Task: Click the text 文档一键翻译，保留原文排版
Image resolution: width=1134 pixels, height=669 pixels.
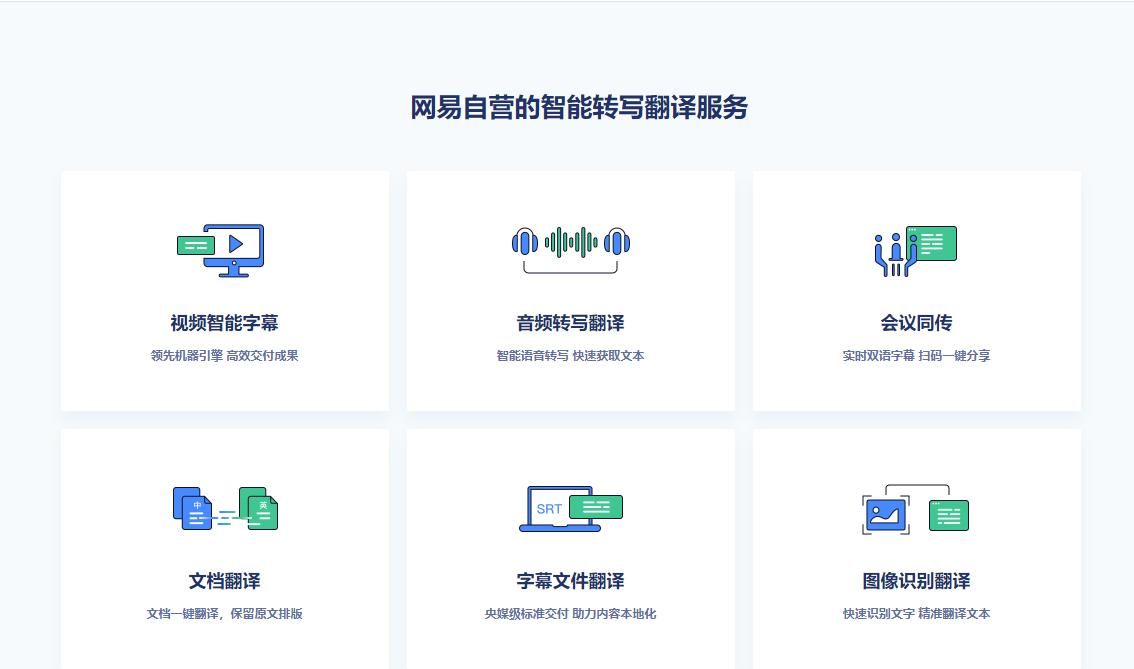Action: (224, 614)
